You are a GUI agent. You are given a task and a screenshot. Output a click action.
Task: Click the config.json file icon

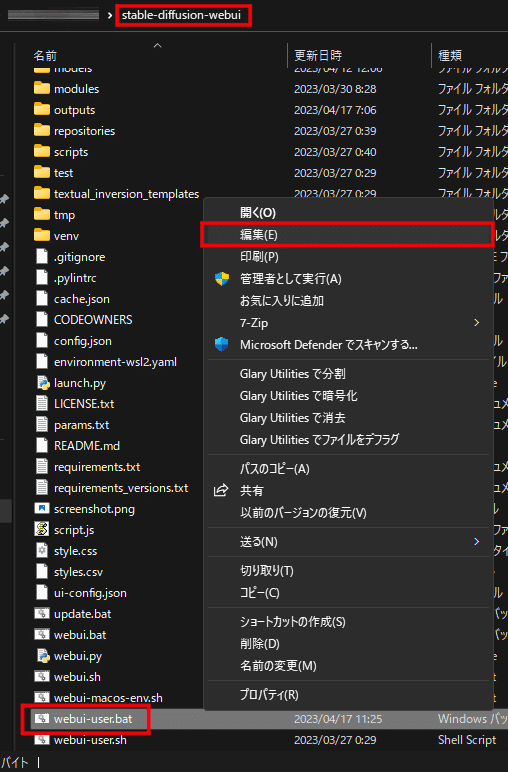(x=42, y=341)
